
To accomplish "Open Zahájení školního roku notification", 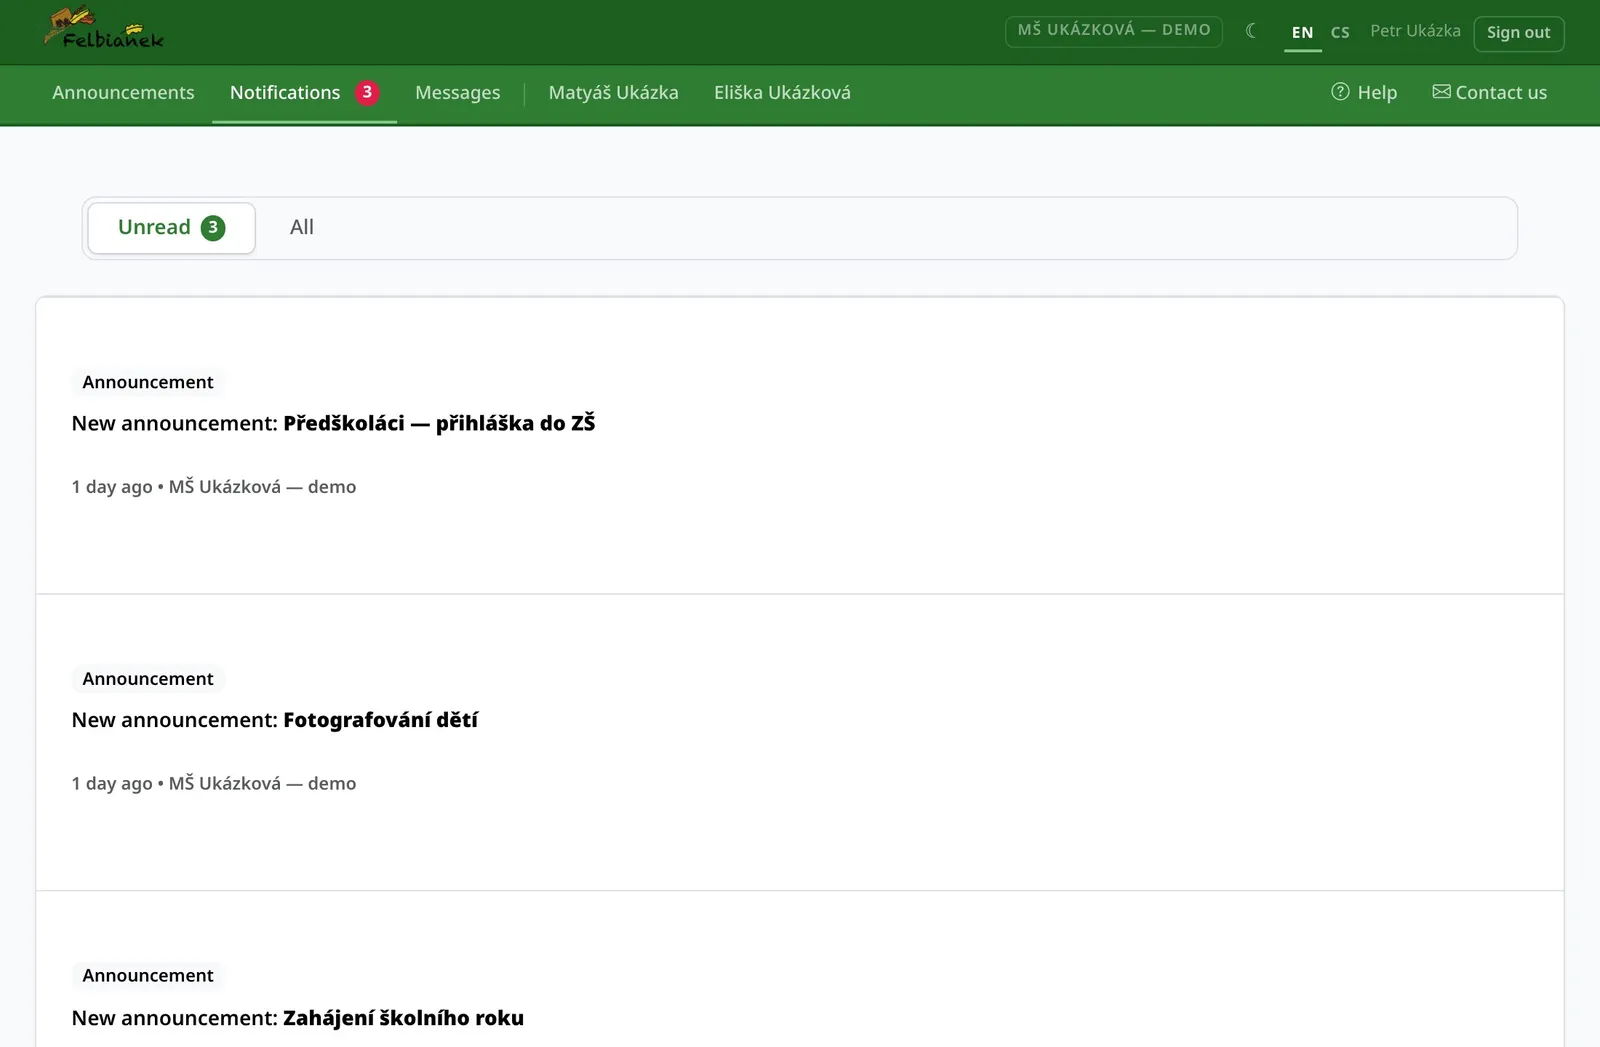I will 800,970.
